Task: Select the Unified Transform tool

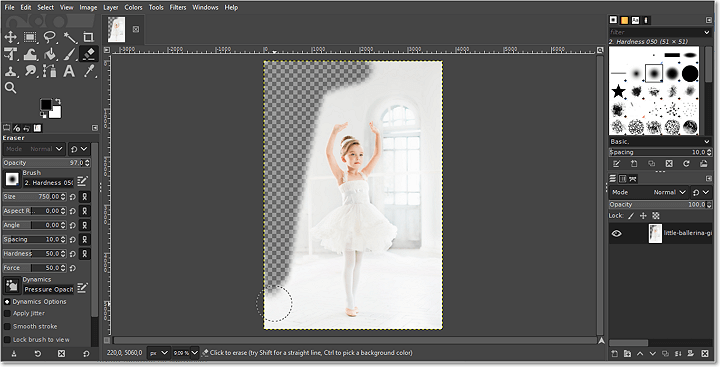Action: 10,54
